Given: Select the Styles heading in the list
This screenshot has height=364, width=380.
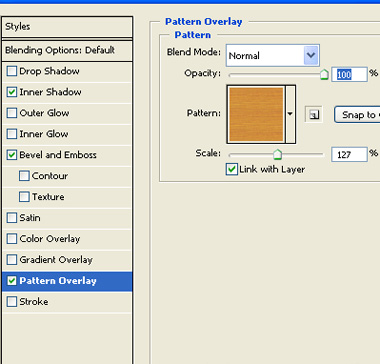Looking at the screenshot, I should (18, 27).
